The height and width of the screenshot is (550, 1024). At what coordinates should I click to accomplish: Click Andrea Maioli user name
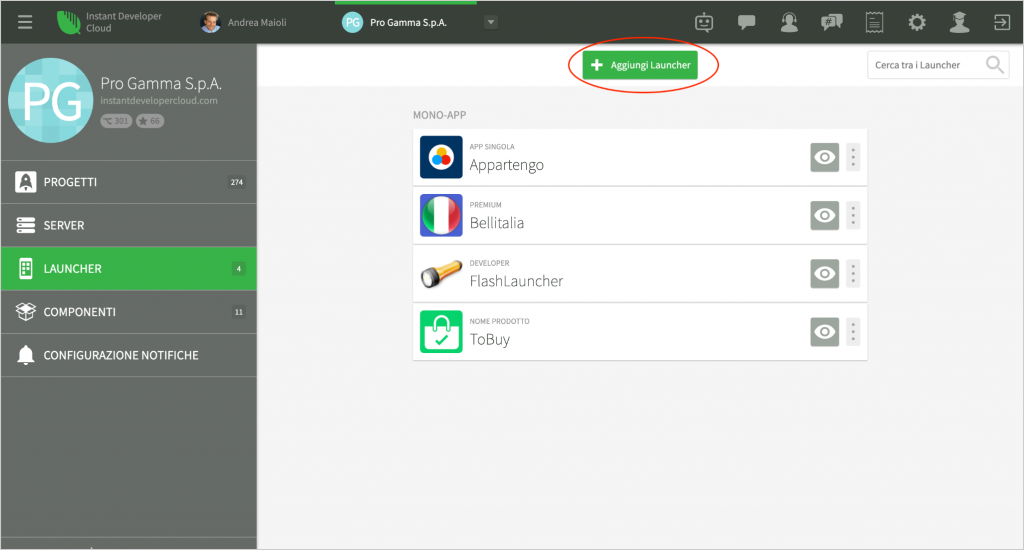pyautogui.click(x=257, y=22)
